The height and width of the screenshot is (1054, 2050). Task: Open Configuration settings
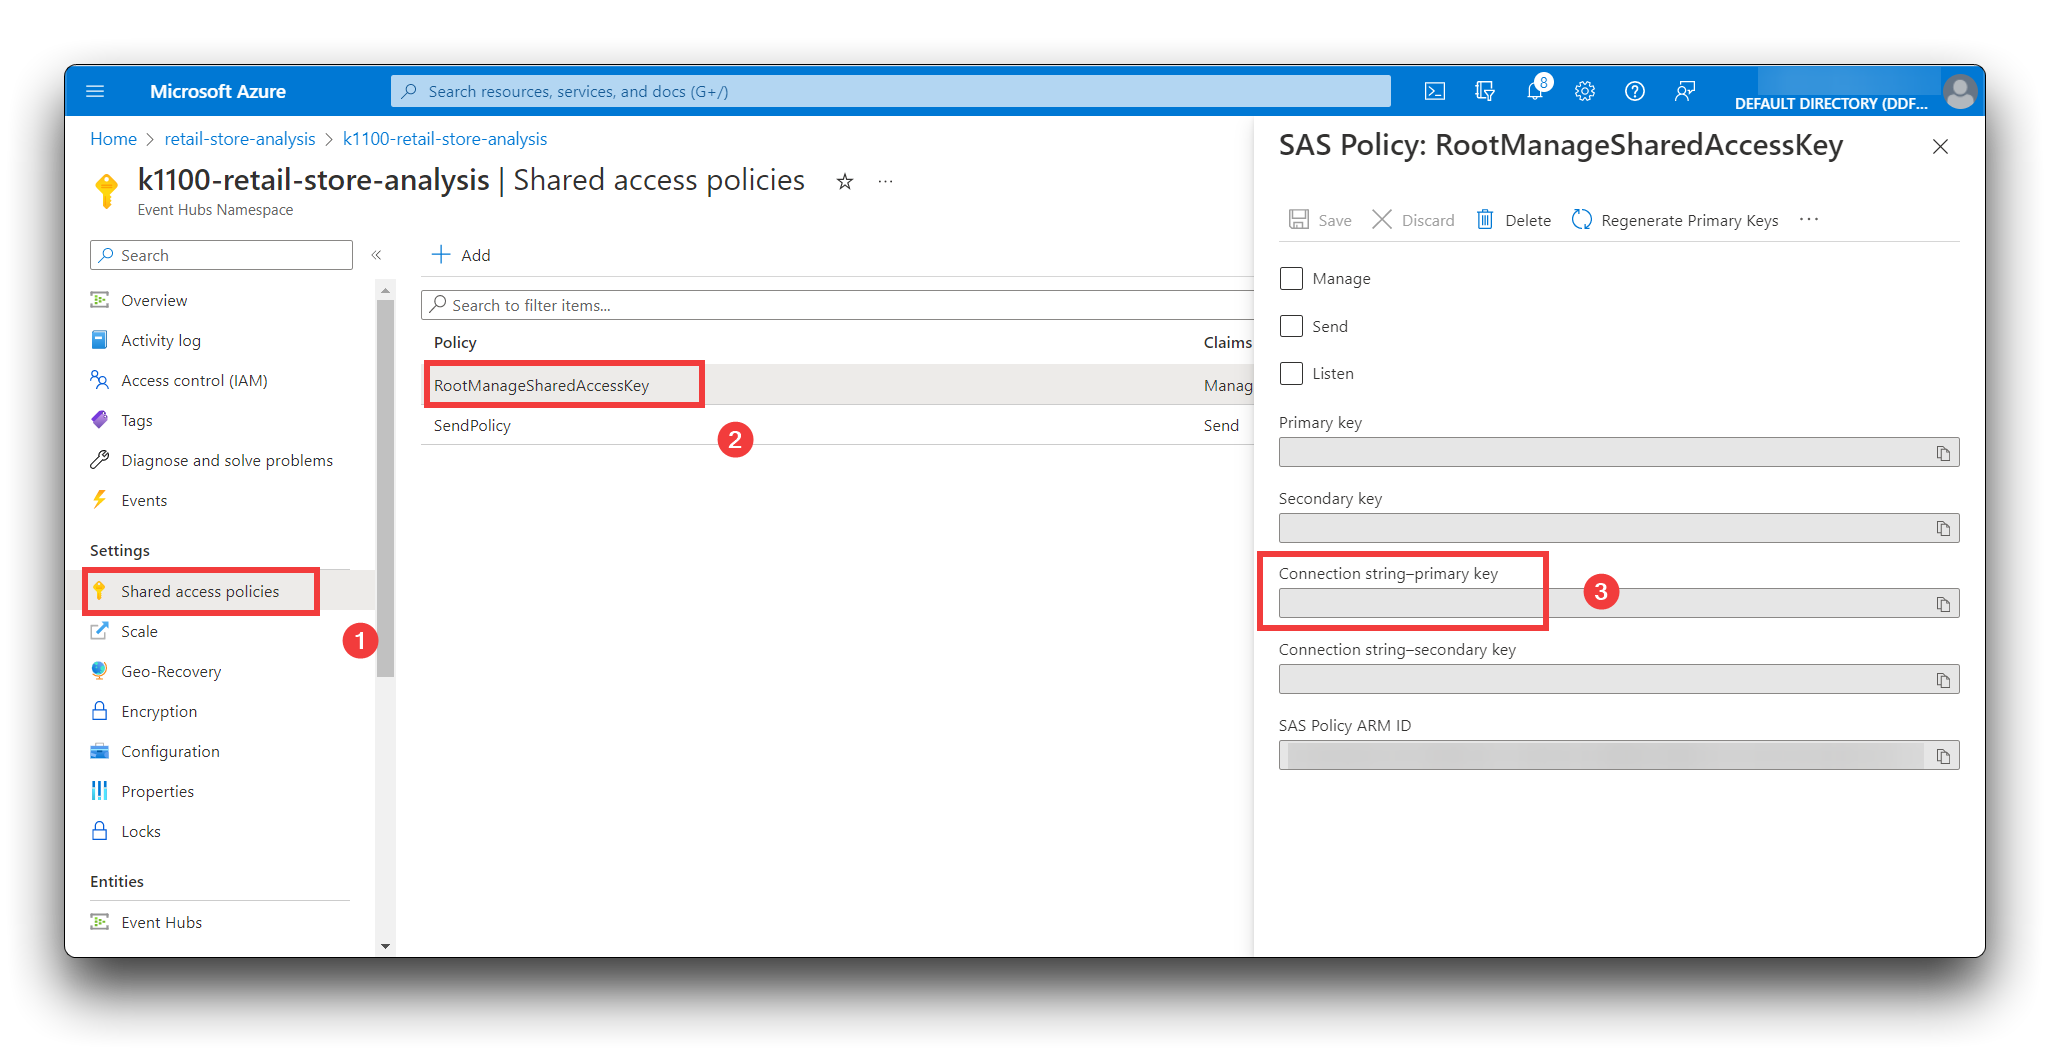170,751
